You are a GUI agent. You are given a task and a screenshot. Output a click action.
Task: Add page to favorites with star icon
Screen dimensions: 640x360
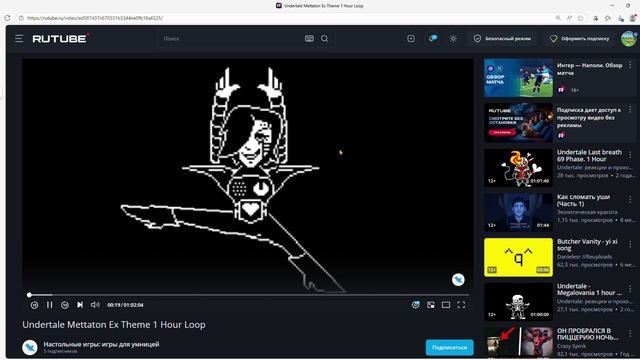pyautogui.click(x=580, y=18)
